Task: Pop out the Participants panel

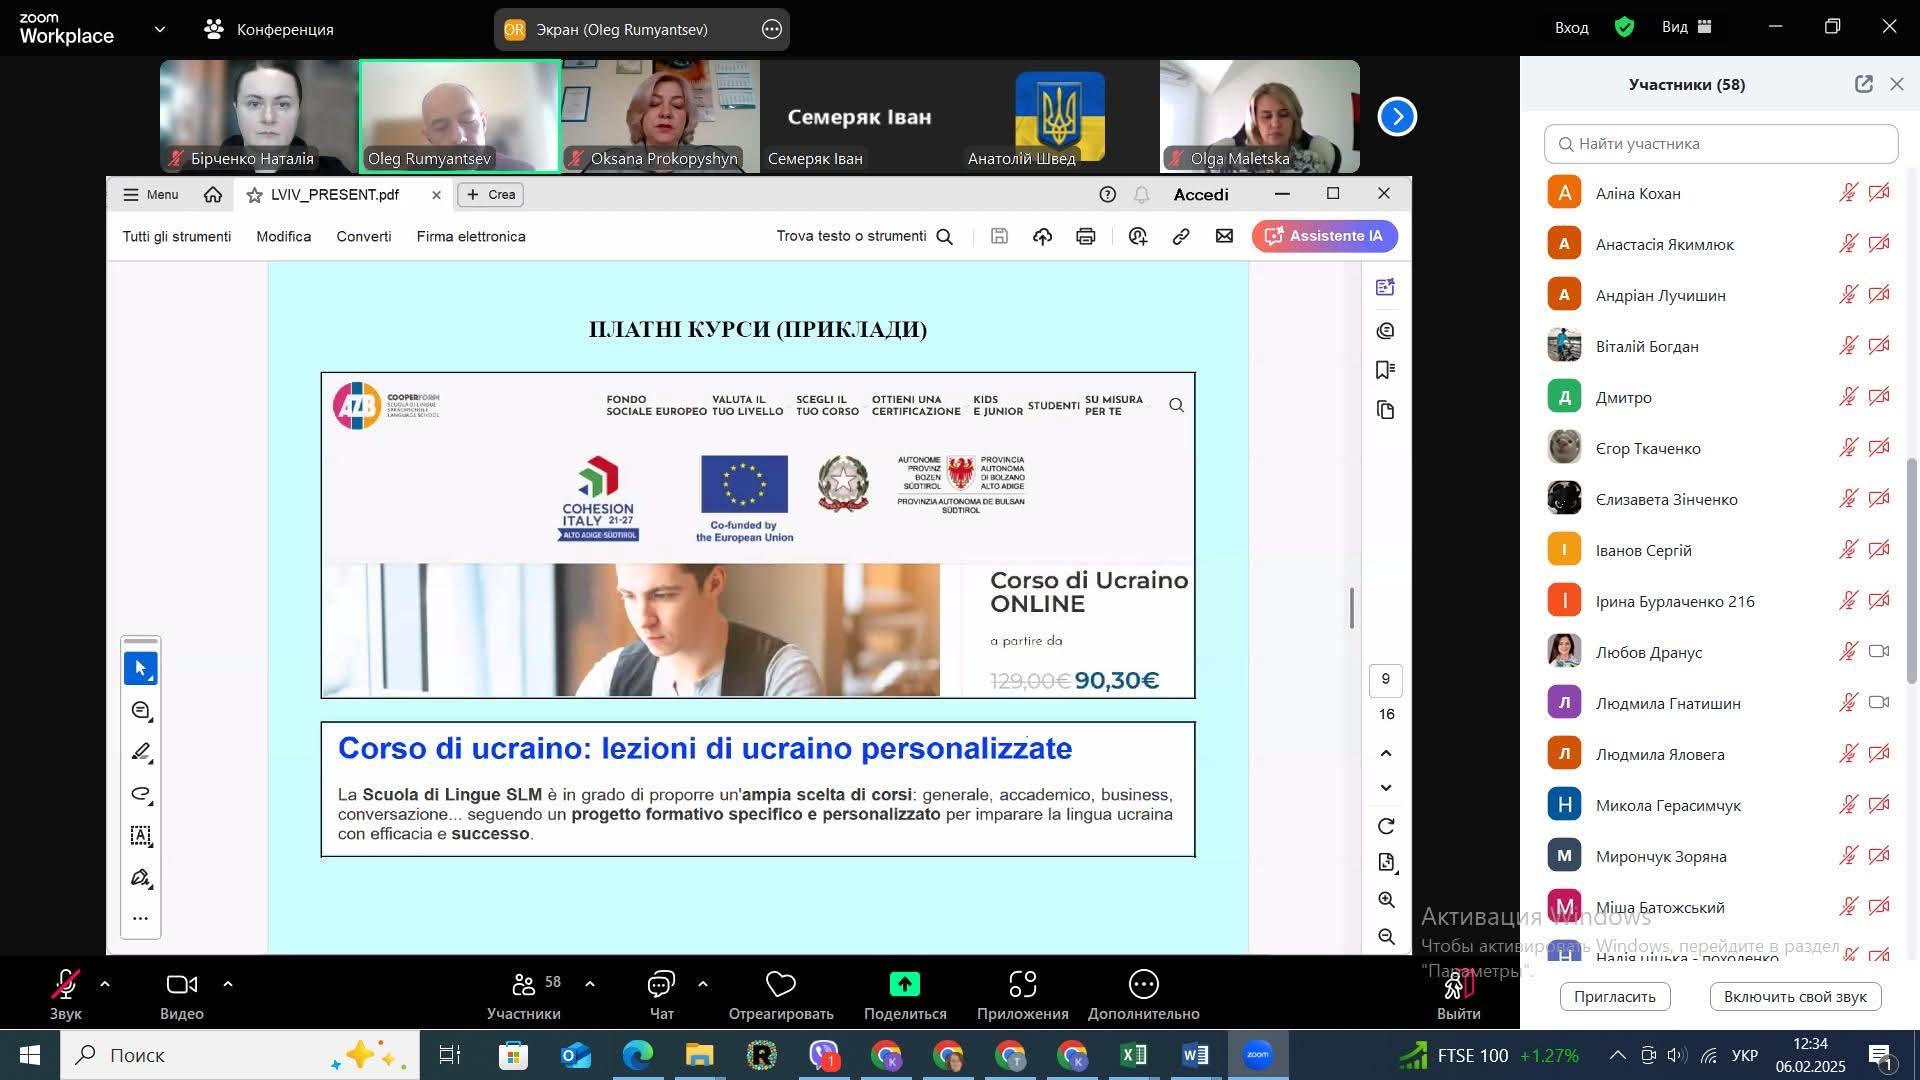Action: click(x=1863, y=85)
